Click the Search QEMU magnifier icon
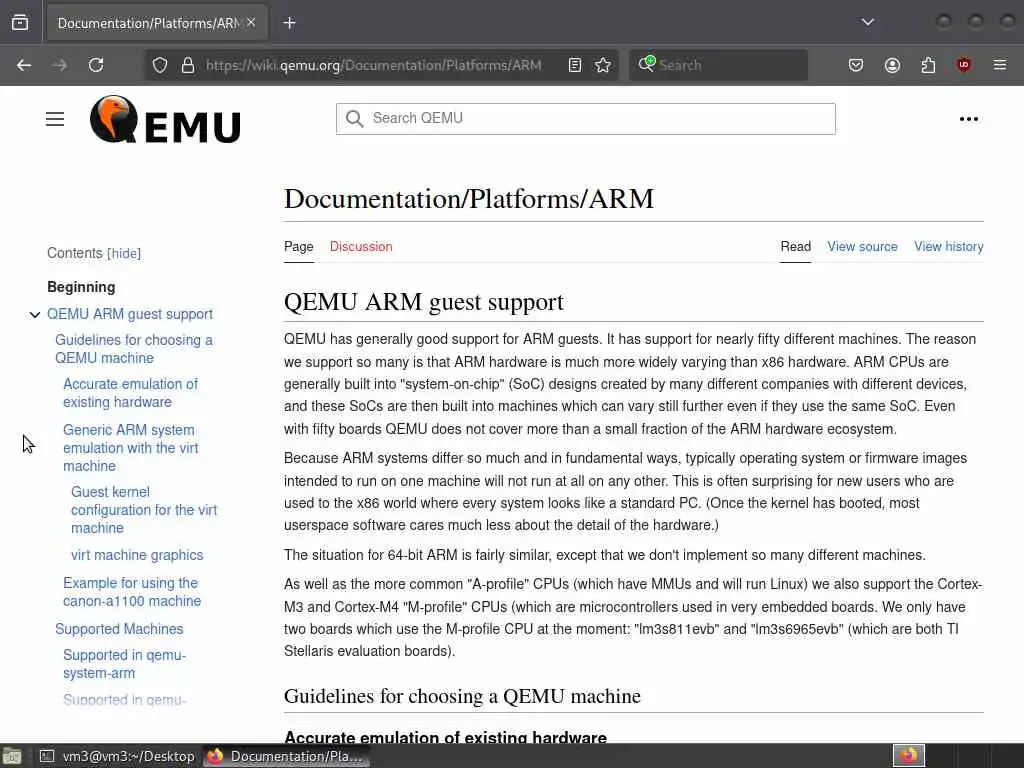Screen dimensions: 1024x768 tap(355, 119)
